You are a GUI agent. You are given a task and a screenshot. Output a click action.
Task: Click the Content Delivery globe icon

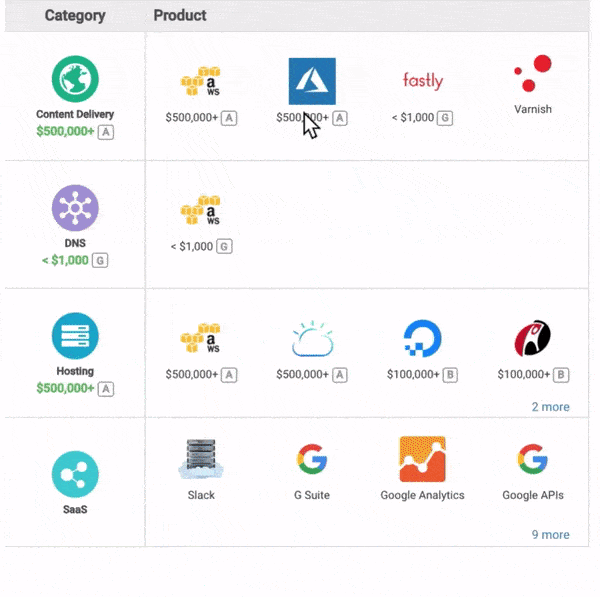click(x=75, y=79)
